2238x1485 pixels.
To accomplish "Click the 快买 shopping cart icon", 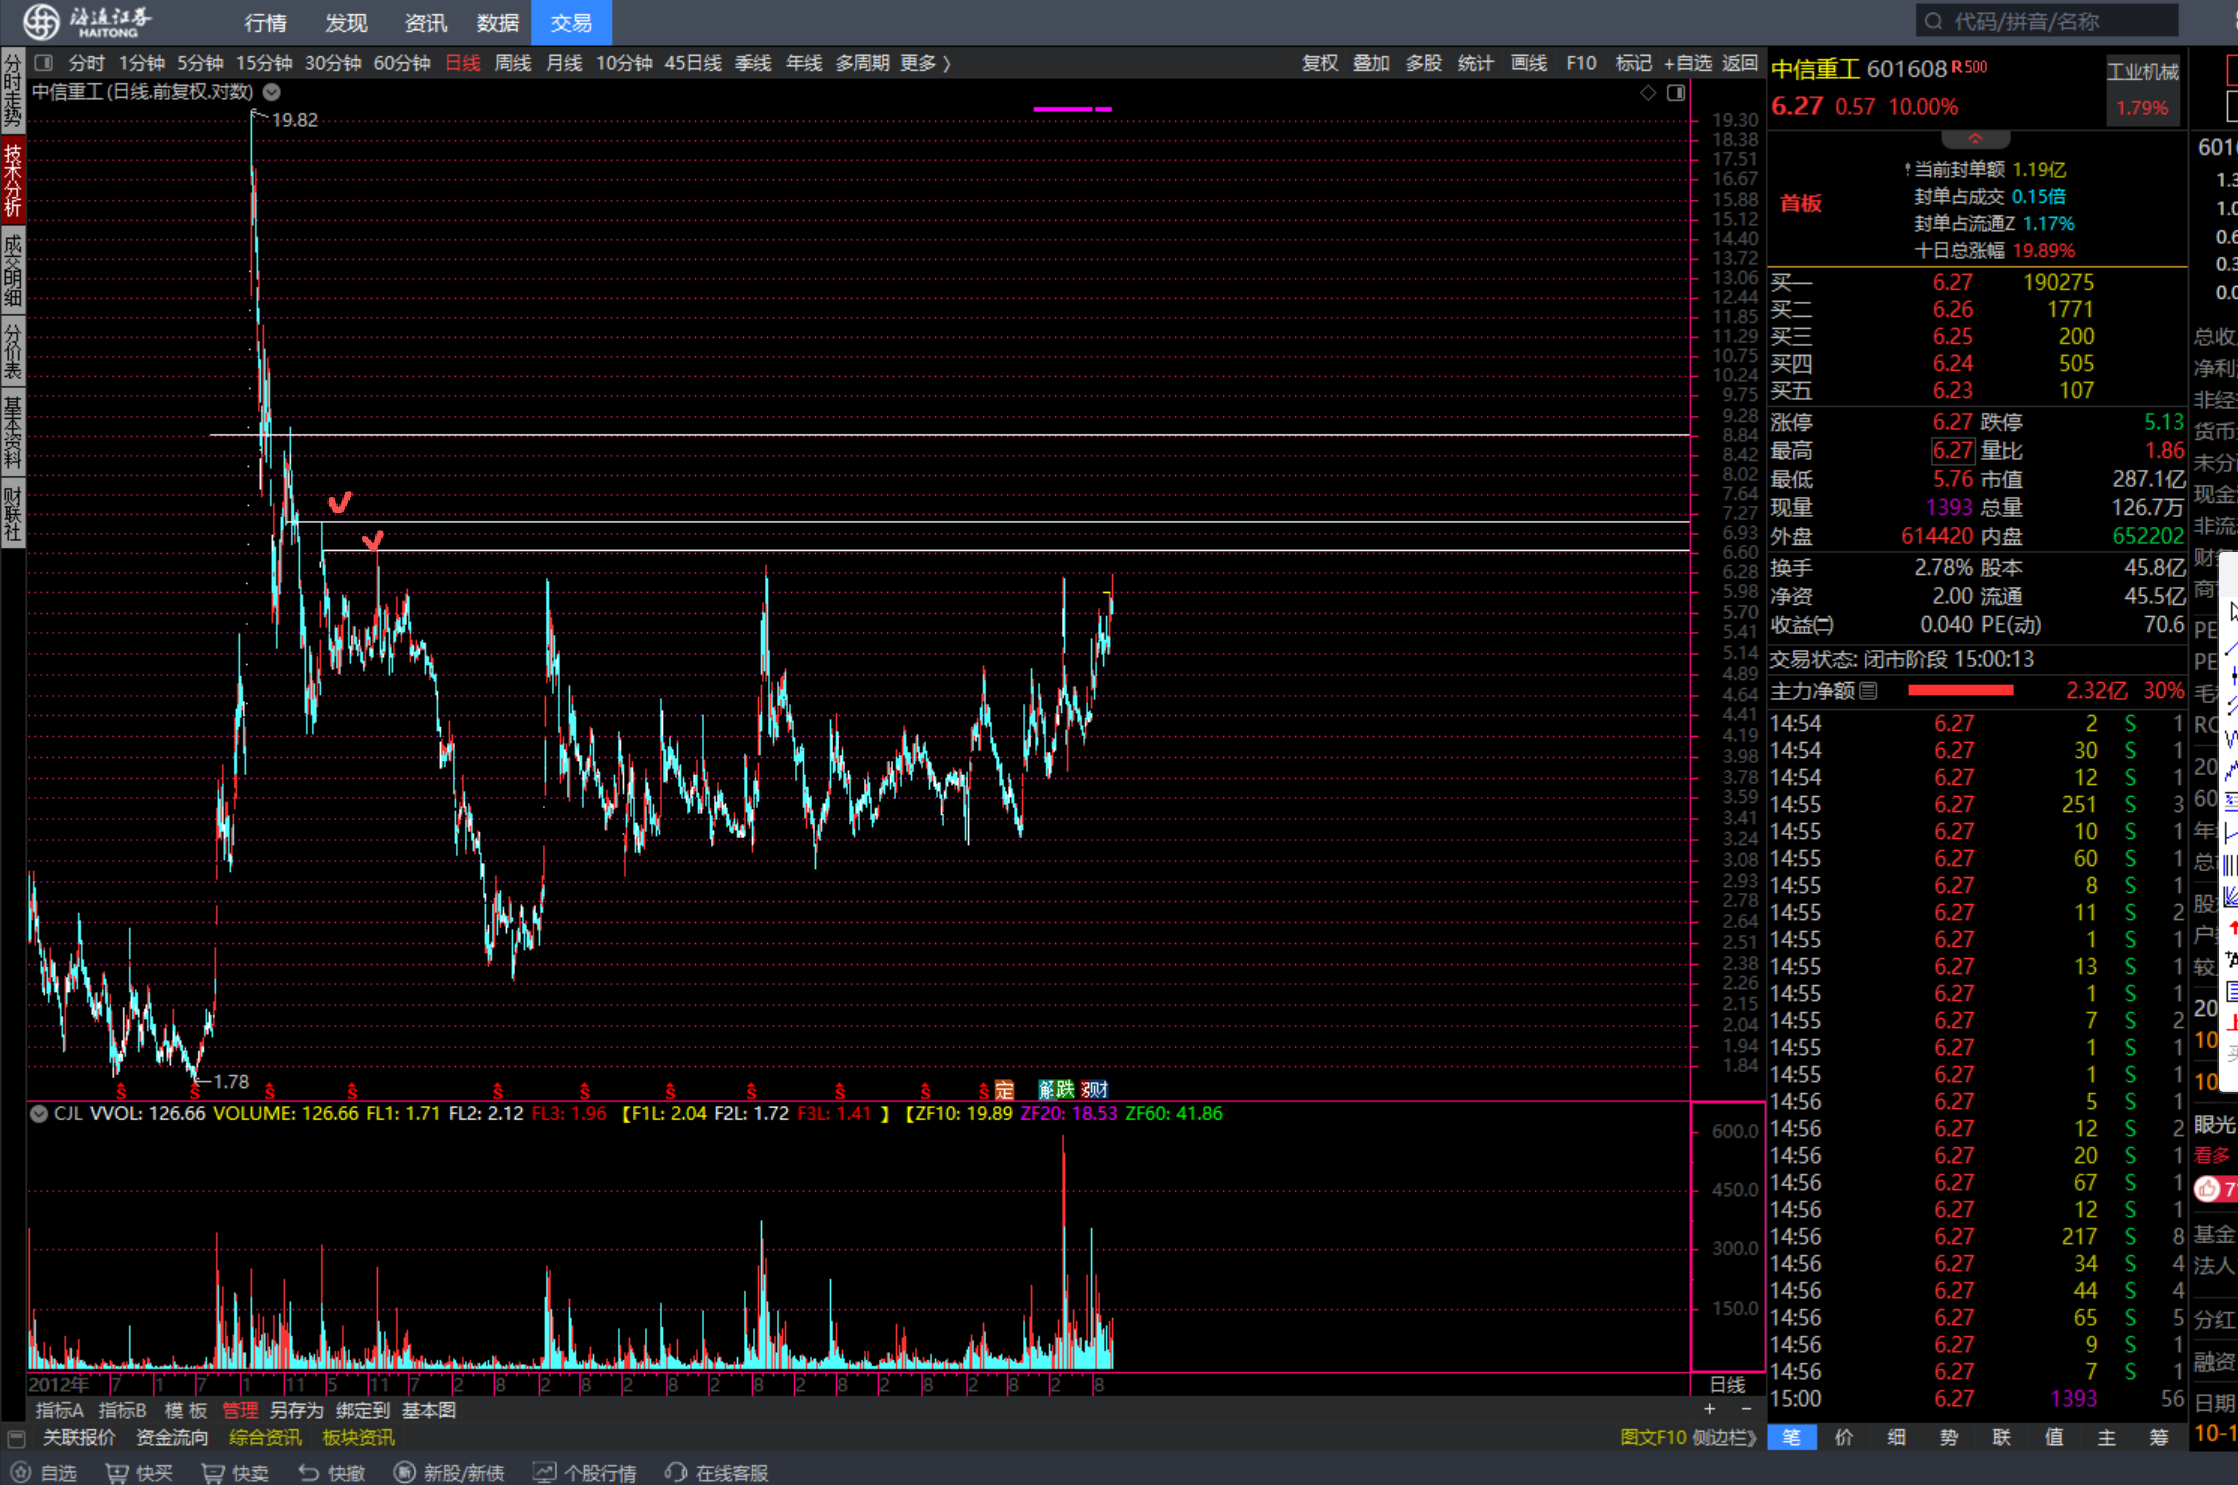I will click(118, 1473).
